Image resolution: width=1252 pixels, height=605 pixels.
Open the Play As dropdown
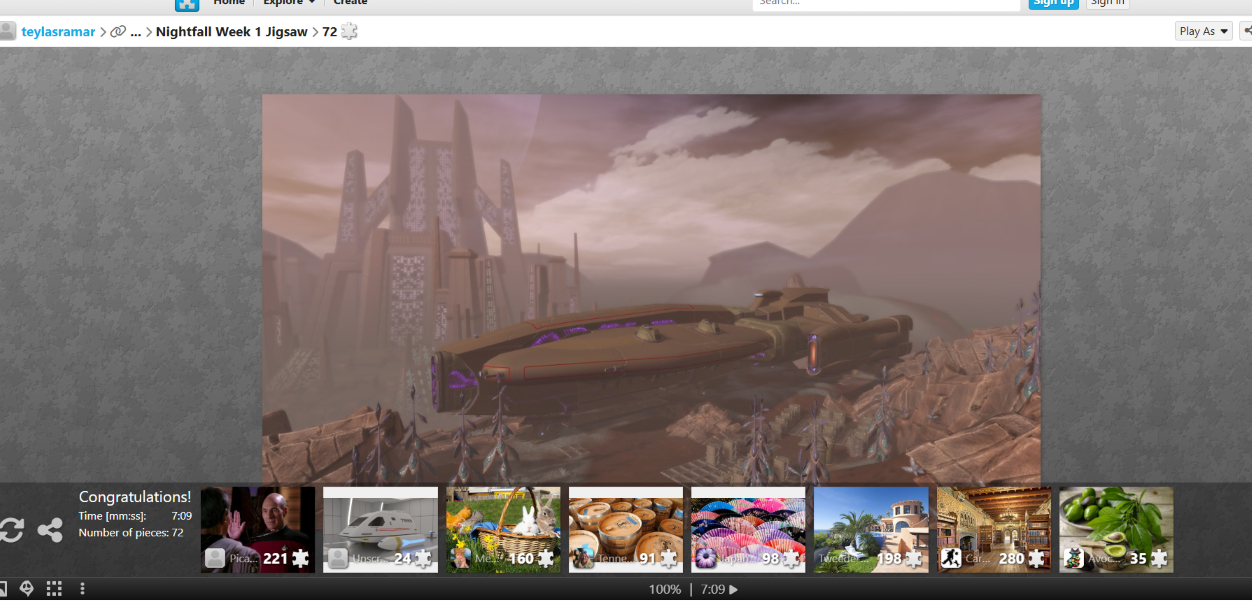coord(1204,31)
